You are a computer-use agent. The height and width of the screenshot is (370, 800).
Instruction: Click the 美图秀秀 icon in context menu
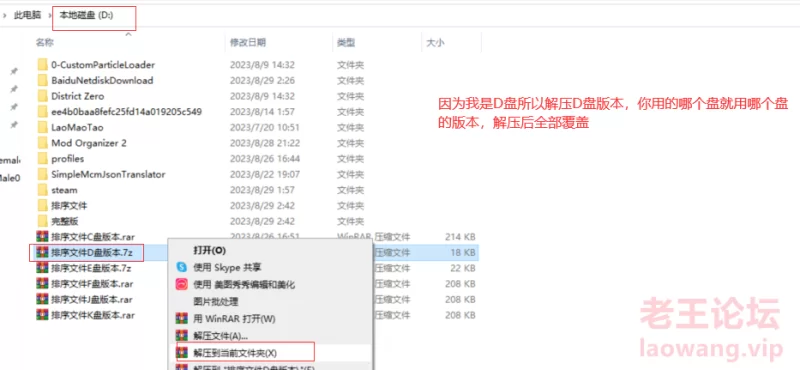(x=182, y=284)
